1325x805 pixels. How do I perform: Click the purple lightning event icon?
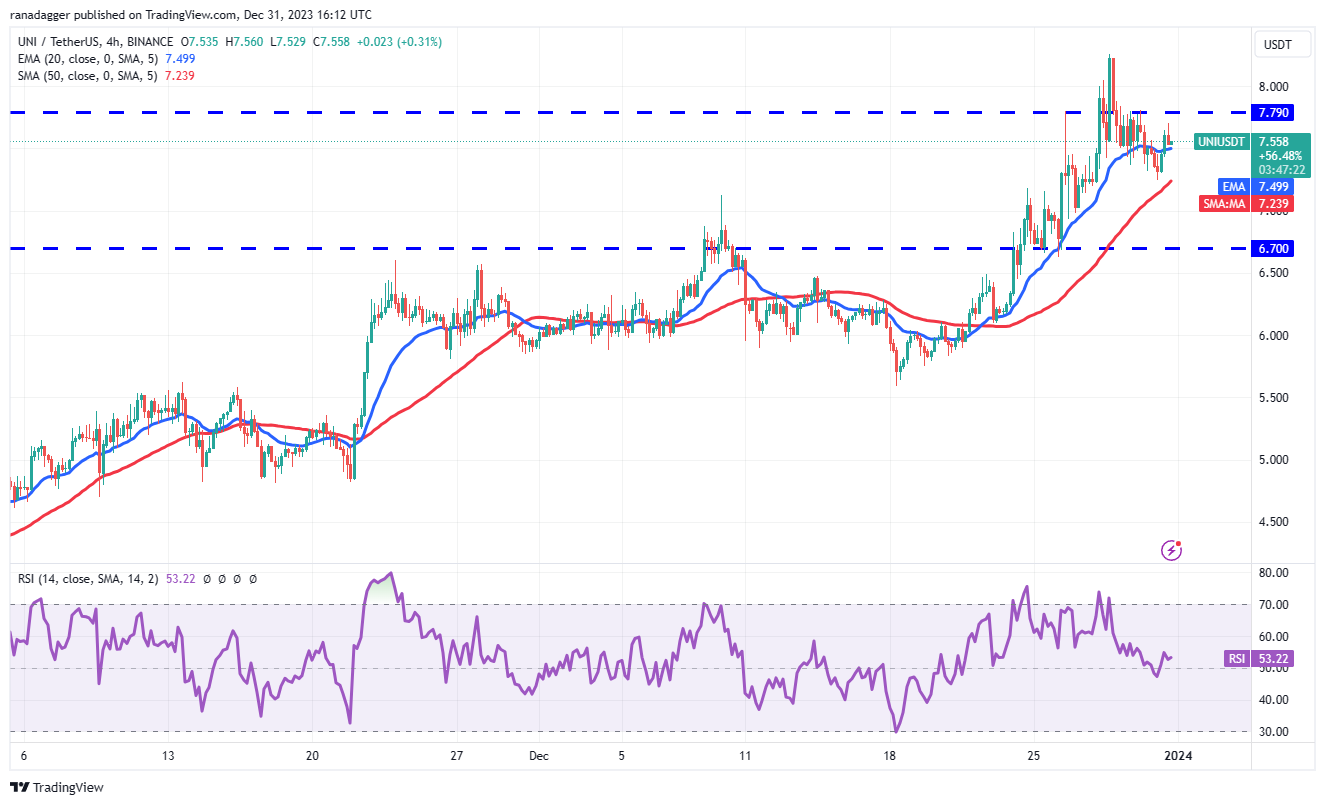(1172, 549)
